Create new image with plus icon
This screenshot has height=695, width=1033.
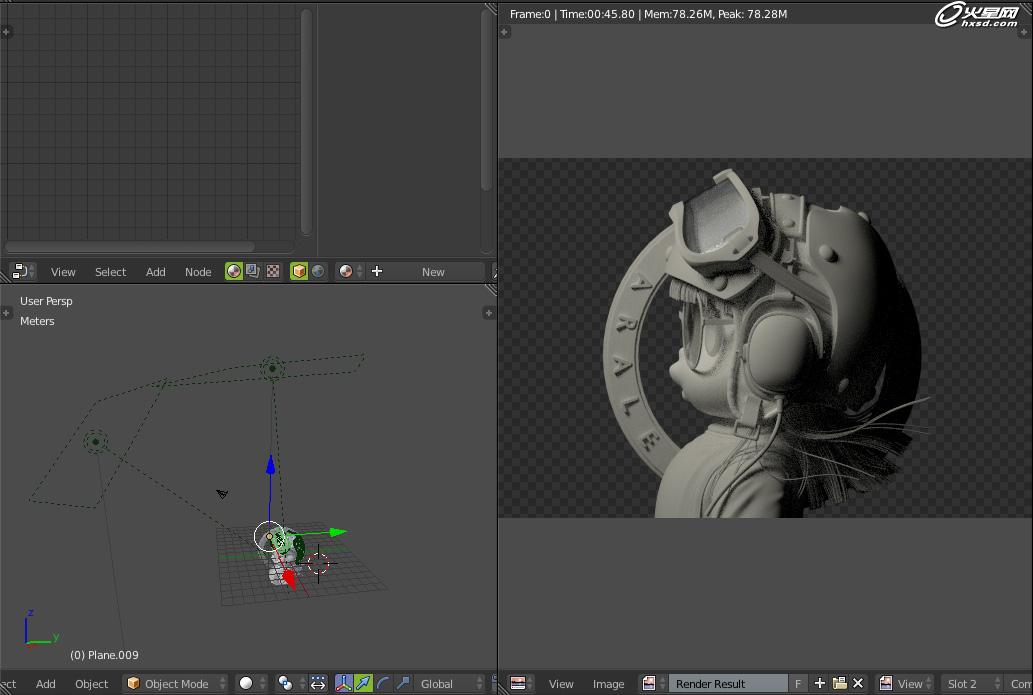(820, 684)
